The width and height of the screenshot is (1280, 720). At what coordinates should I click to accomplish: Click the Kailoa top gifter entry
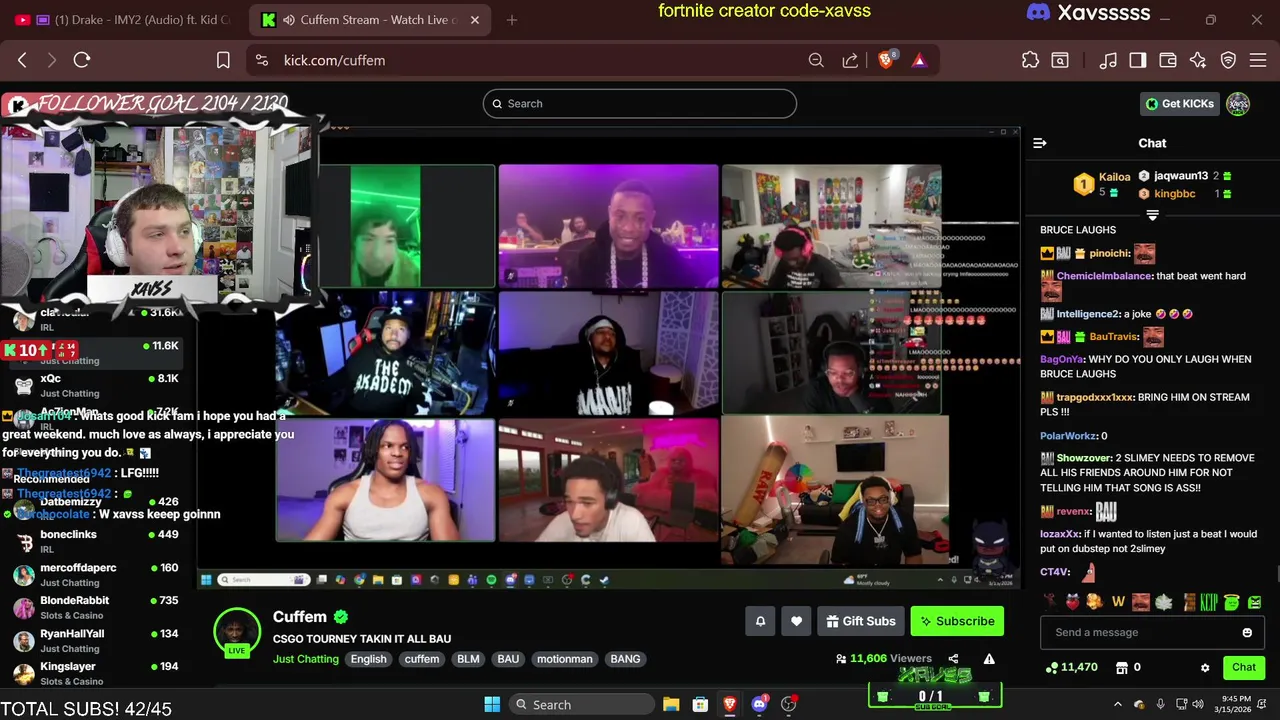tap(1102, 184)
